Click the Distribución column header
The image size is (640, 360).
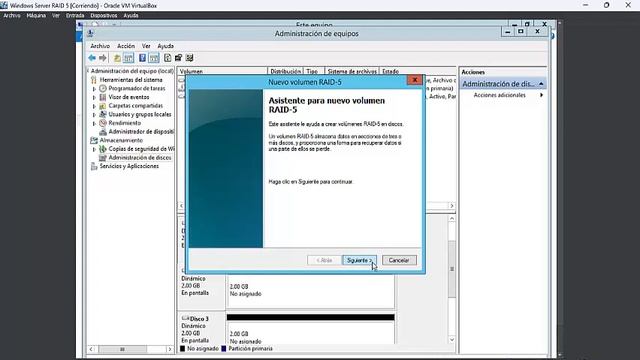coord(286,71)
